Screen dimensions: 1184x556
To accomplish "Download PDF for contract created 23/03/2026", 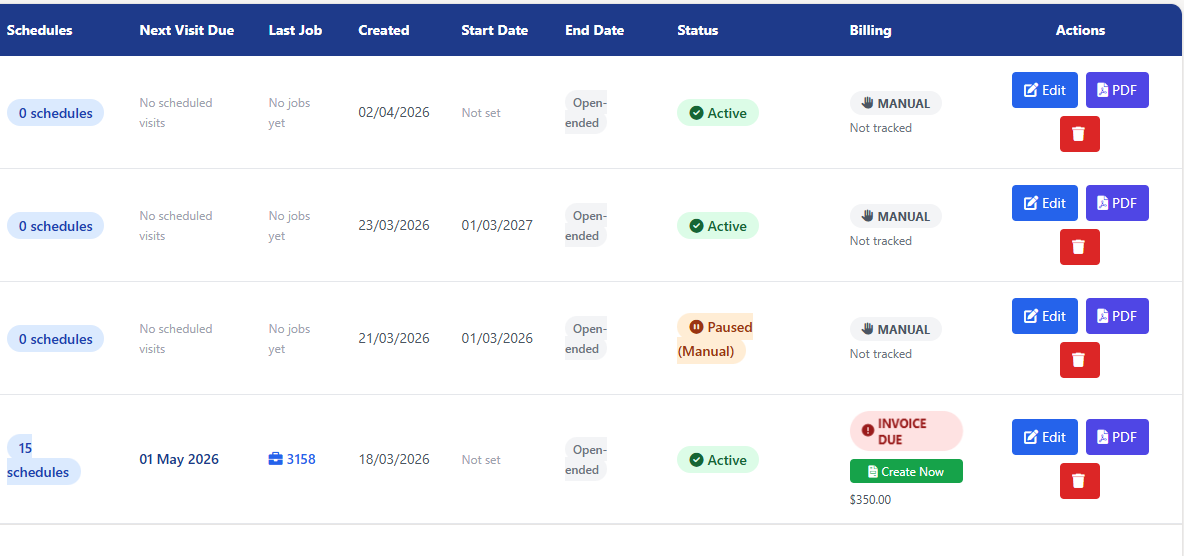I will click(1117, 203).
